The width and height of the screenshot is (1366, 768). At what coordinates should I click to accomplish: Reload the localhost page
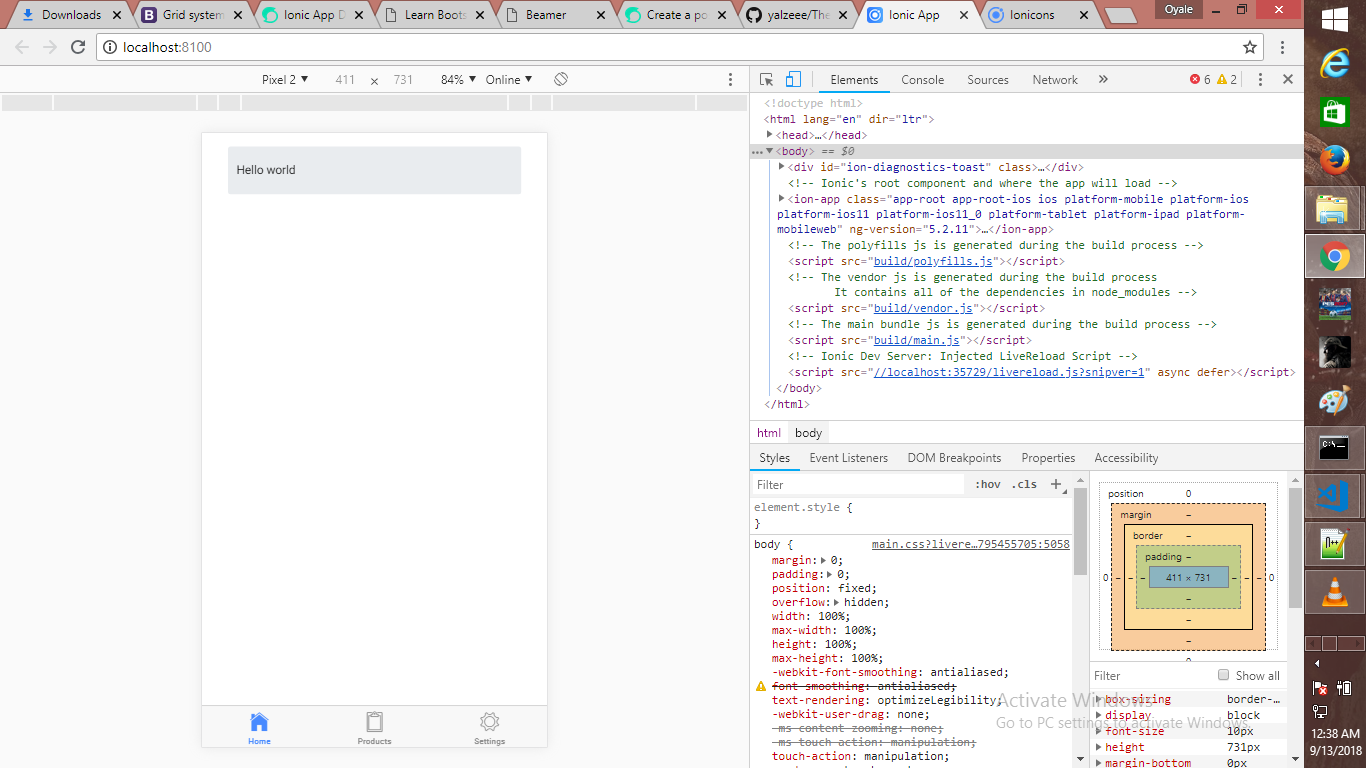[78, 47]
